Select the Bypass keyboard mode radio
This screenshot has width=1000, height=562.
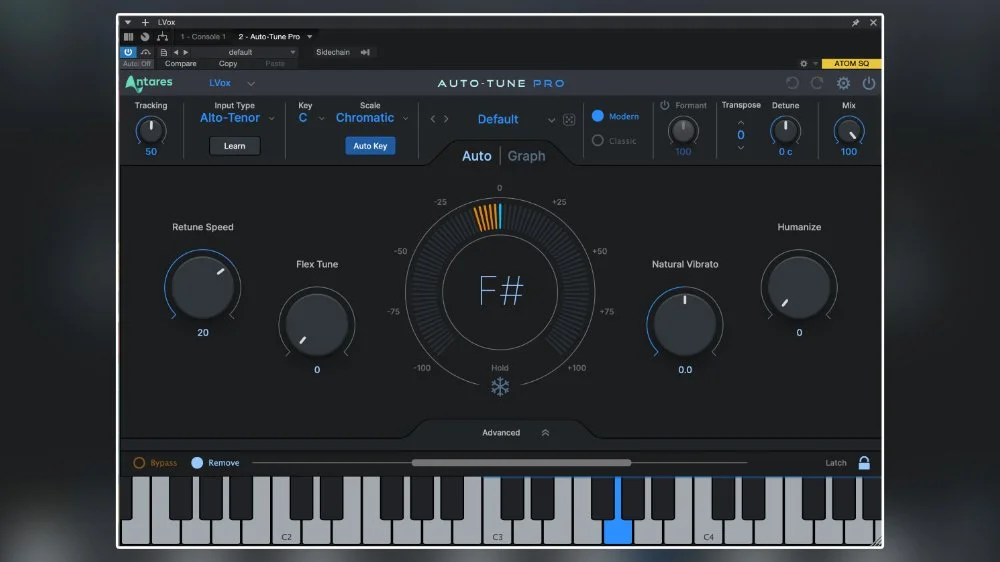click(139, 462)
